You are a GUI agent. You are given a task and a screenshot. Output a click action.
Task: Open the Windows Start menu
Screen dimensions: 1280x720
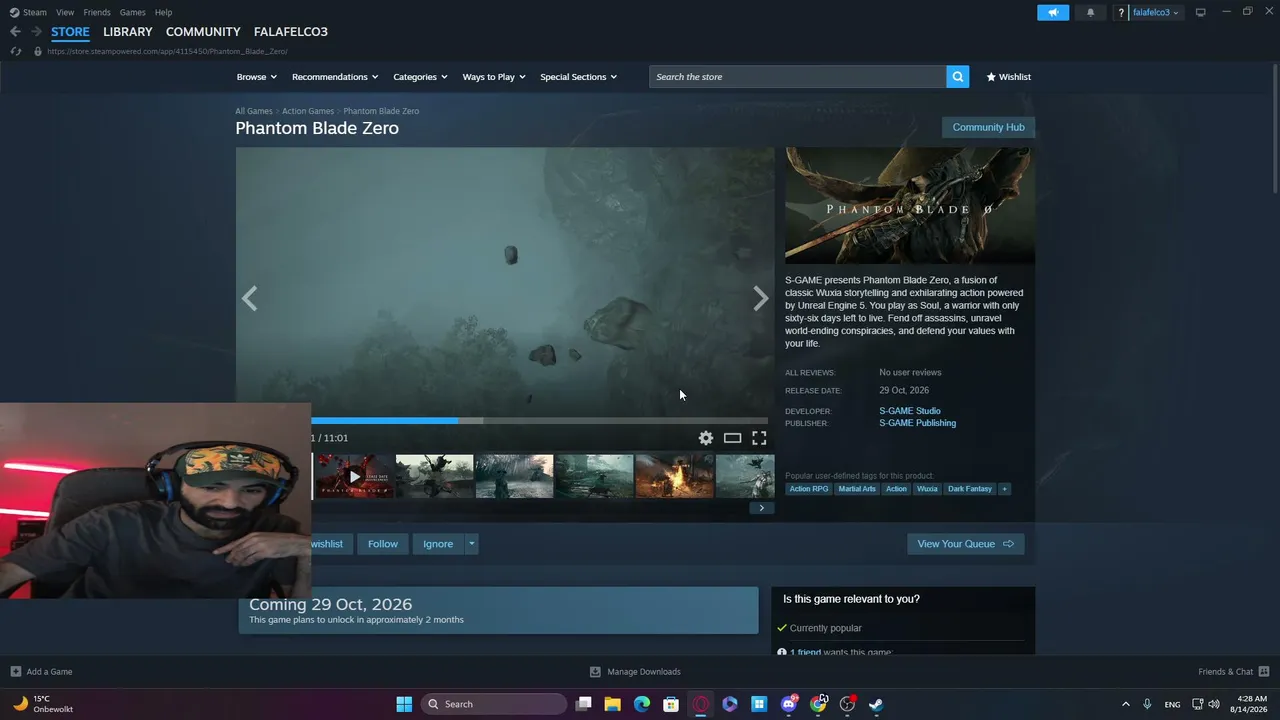point(404,704)
